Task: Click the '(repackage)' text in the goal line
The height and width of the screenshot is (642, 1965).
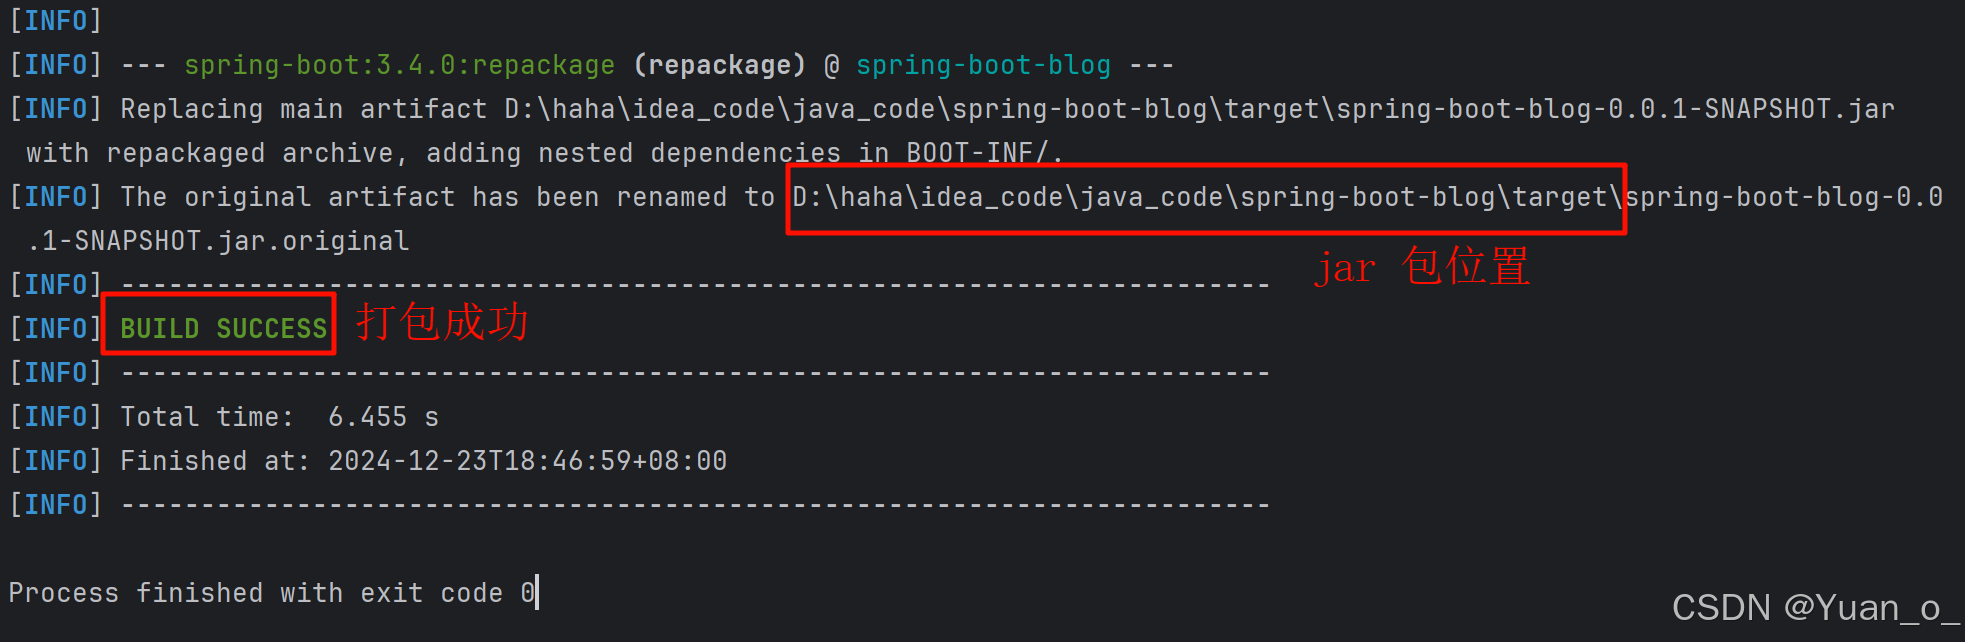Action: point(719,66)
